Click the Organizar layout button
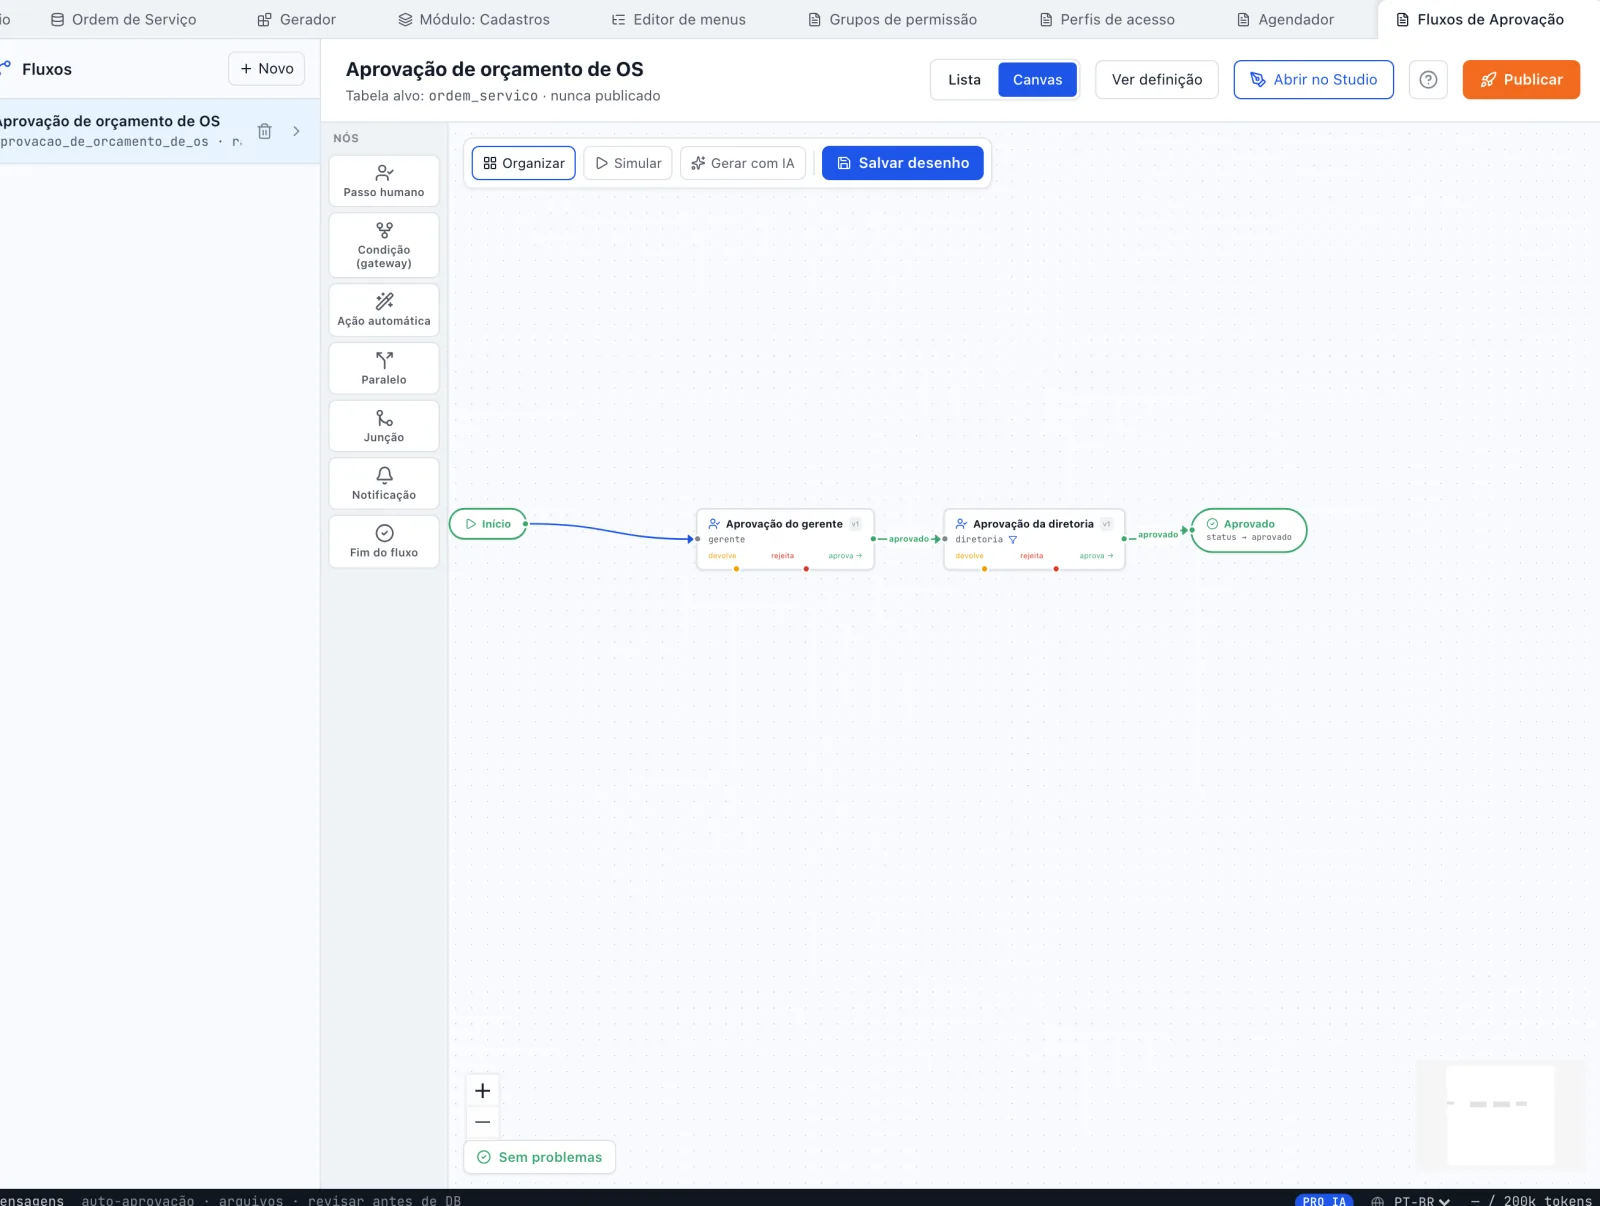 524,163
